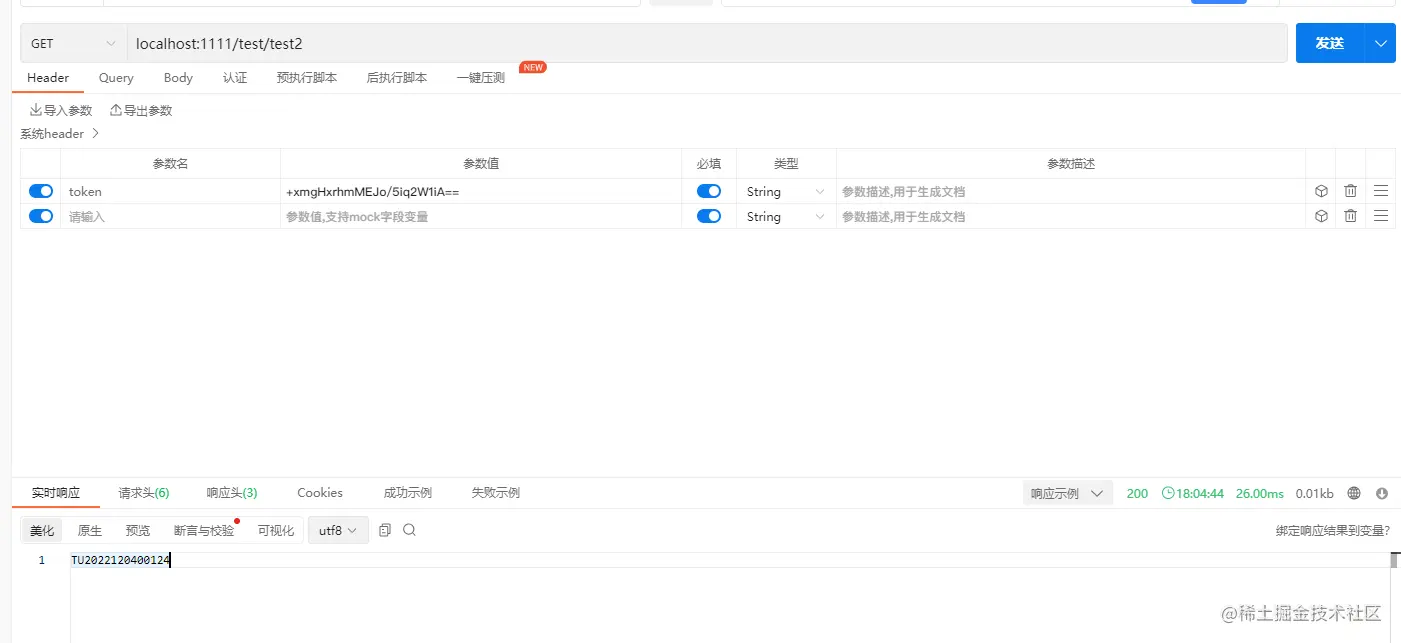This screenshot has width=1401, height=643.
Task: Open the utf8 encoding dropdown
Action: click(x=338, y=530)
